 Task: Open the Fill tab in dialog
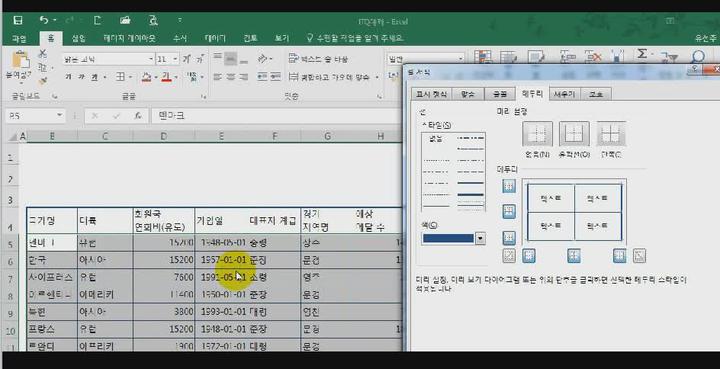[x=564, y=94]
